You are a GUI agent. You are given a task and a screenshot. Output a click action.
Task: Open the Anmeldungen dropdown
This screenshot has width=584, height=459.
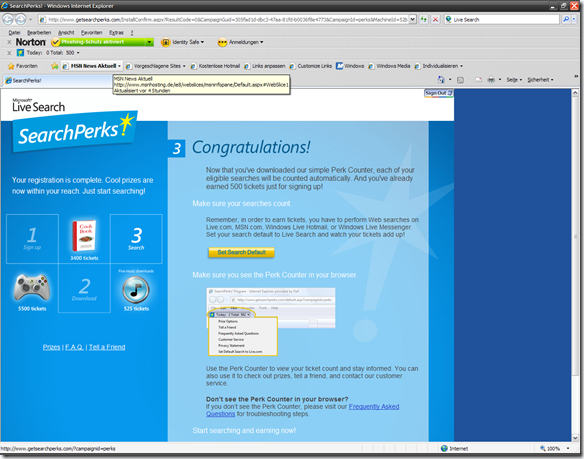click(241, 42)
